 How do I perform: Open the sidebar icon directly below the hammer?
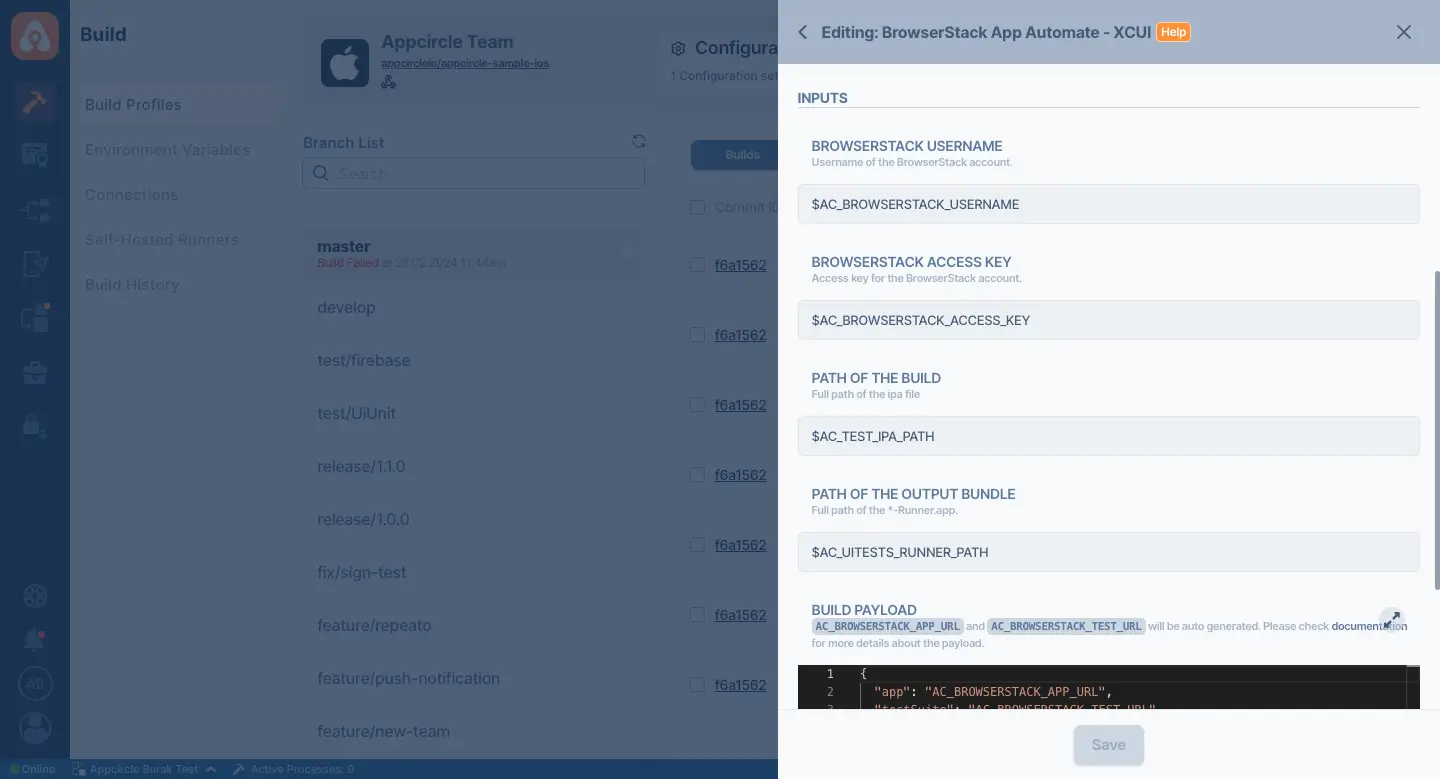pos(35,155)
